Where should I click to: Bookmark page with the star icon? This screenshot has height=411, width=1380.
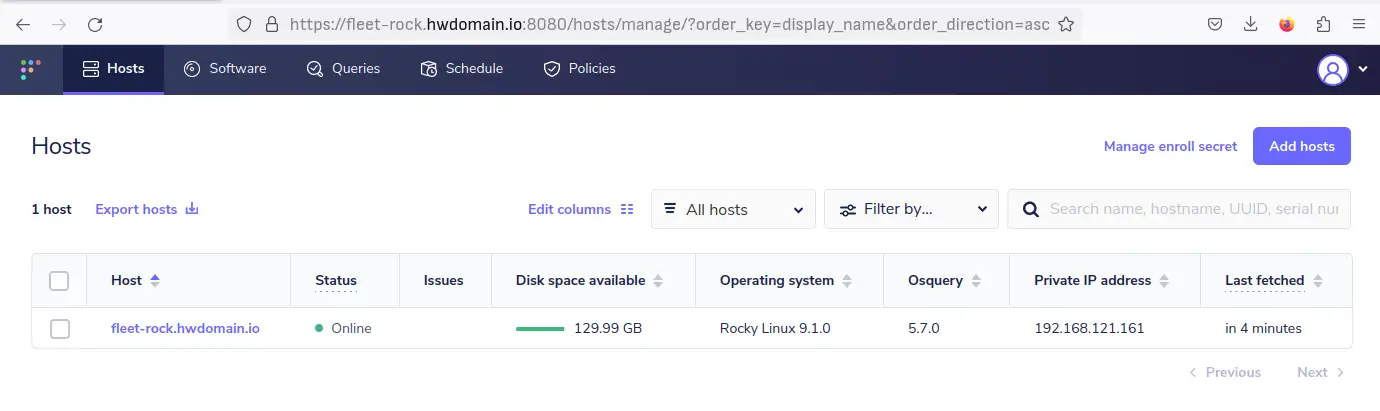pos(1066,24)
